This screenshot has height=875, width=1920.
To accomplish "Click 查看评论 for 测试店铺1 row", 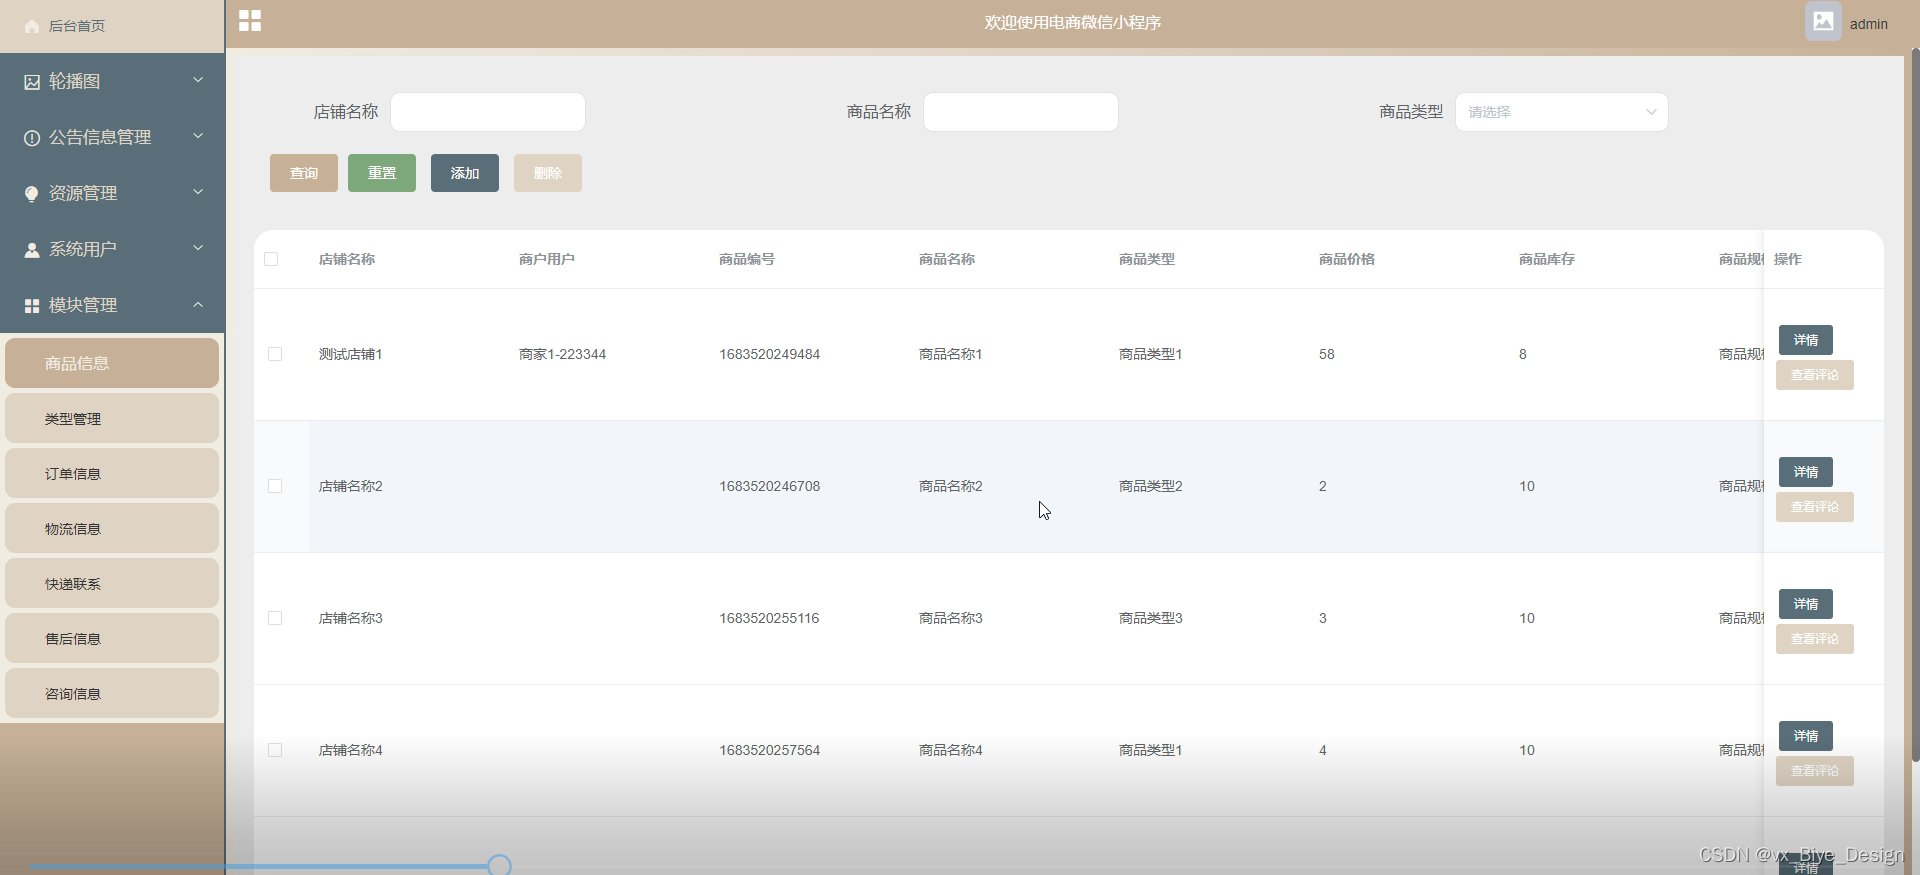I will click(x=1815, y=375).
